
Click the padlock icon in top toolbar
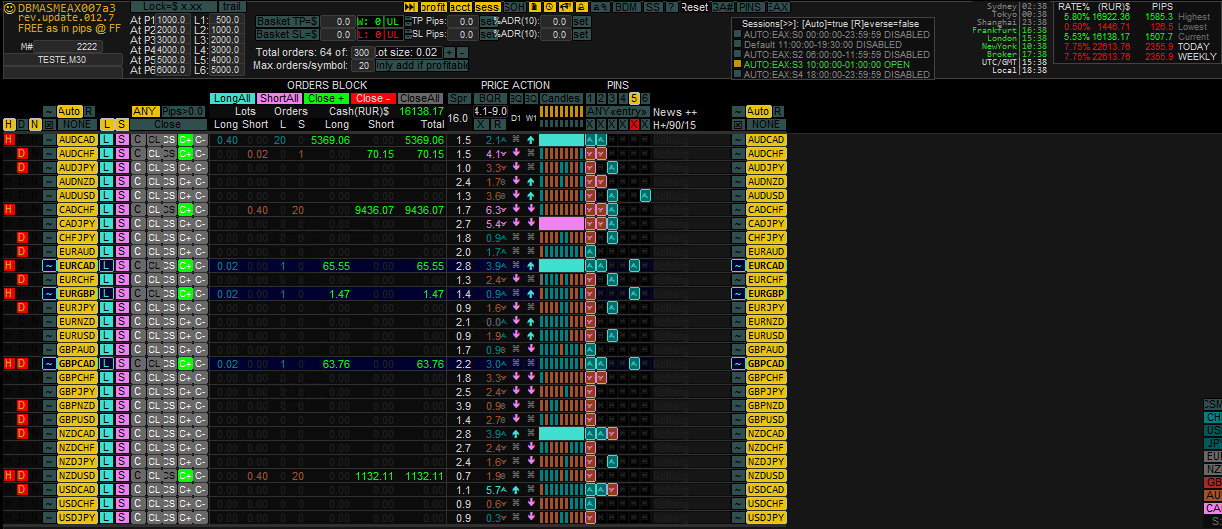[581, 7]
